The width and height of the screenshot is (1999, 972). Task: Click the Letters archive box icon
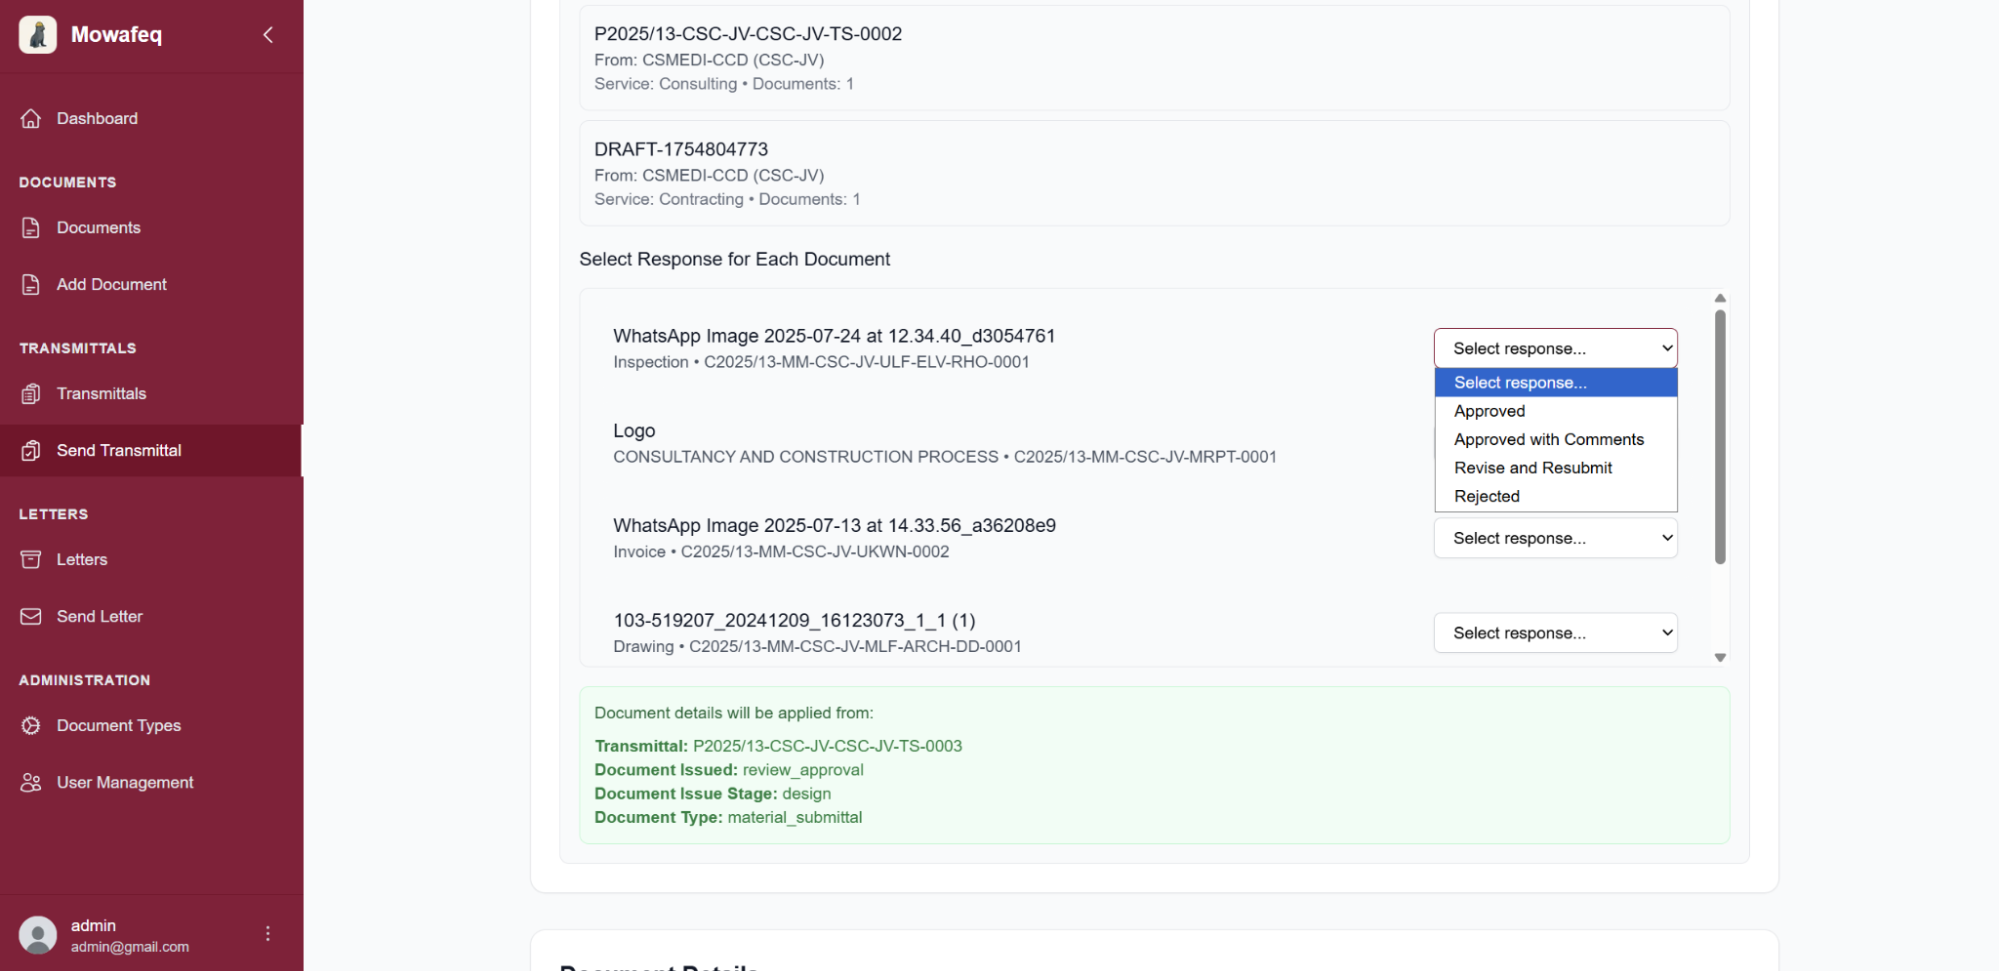(x=31, y=560)
